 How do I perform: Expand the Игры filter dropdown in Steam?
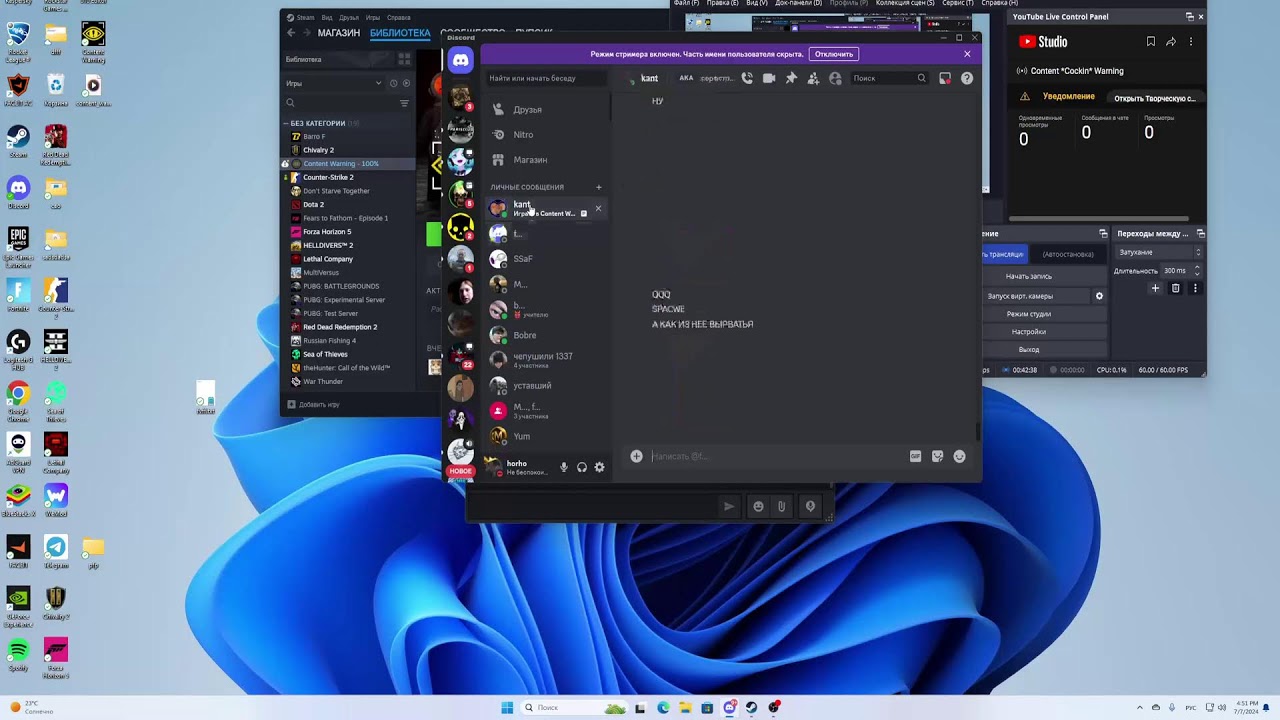(x=333, y=83)
